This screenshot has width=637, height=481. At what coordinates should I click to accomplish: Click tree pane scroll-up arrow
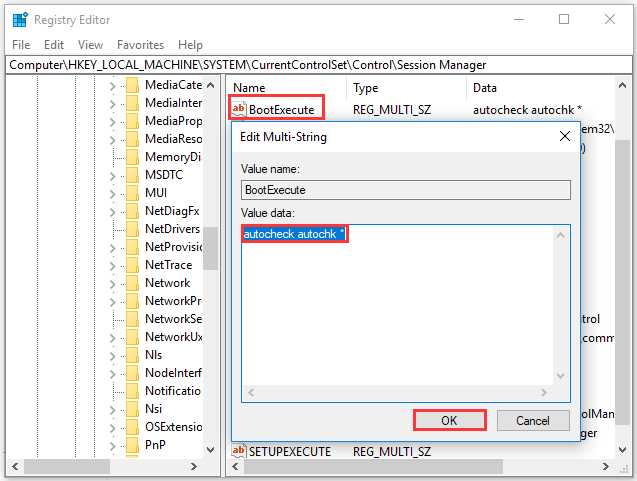click(x=210, y=85)
